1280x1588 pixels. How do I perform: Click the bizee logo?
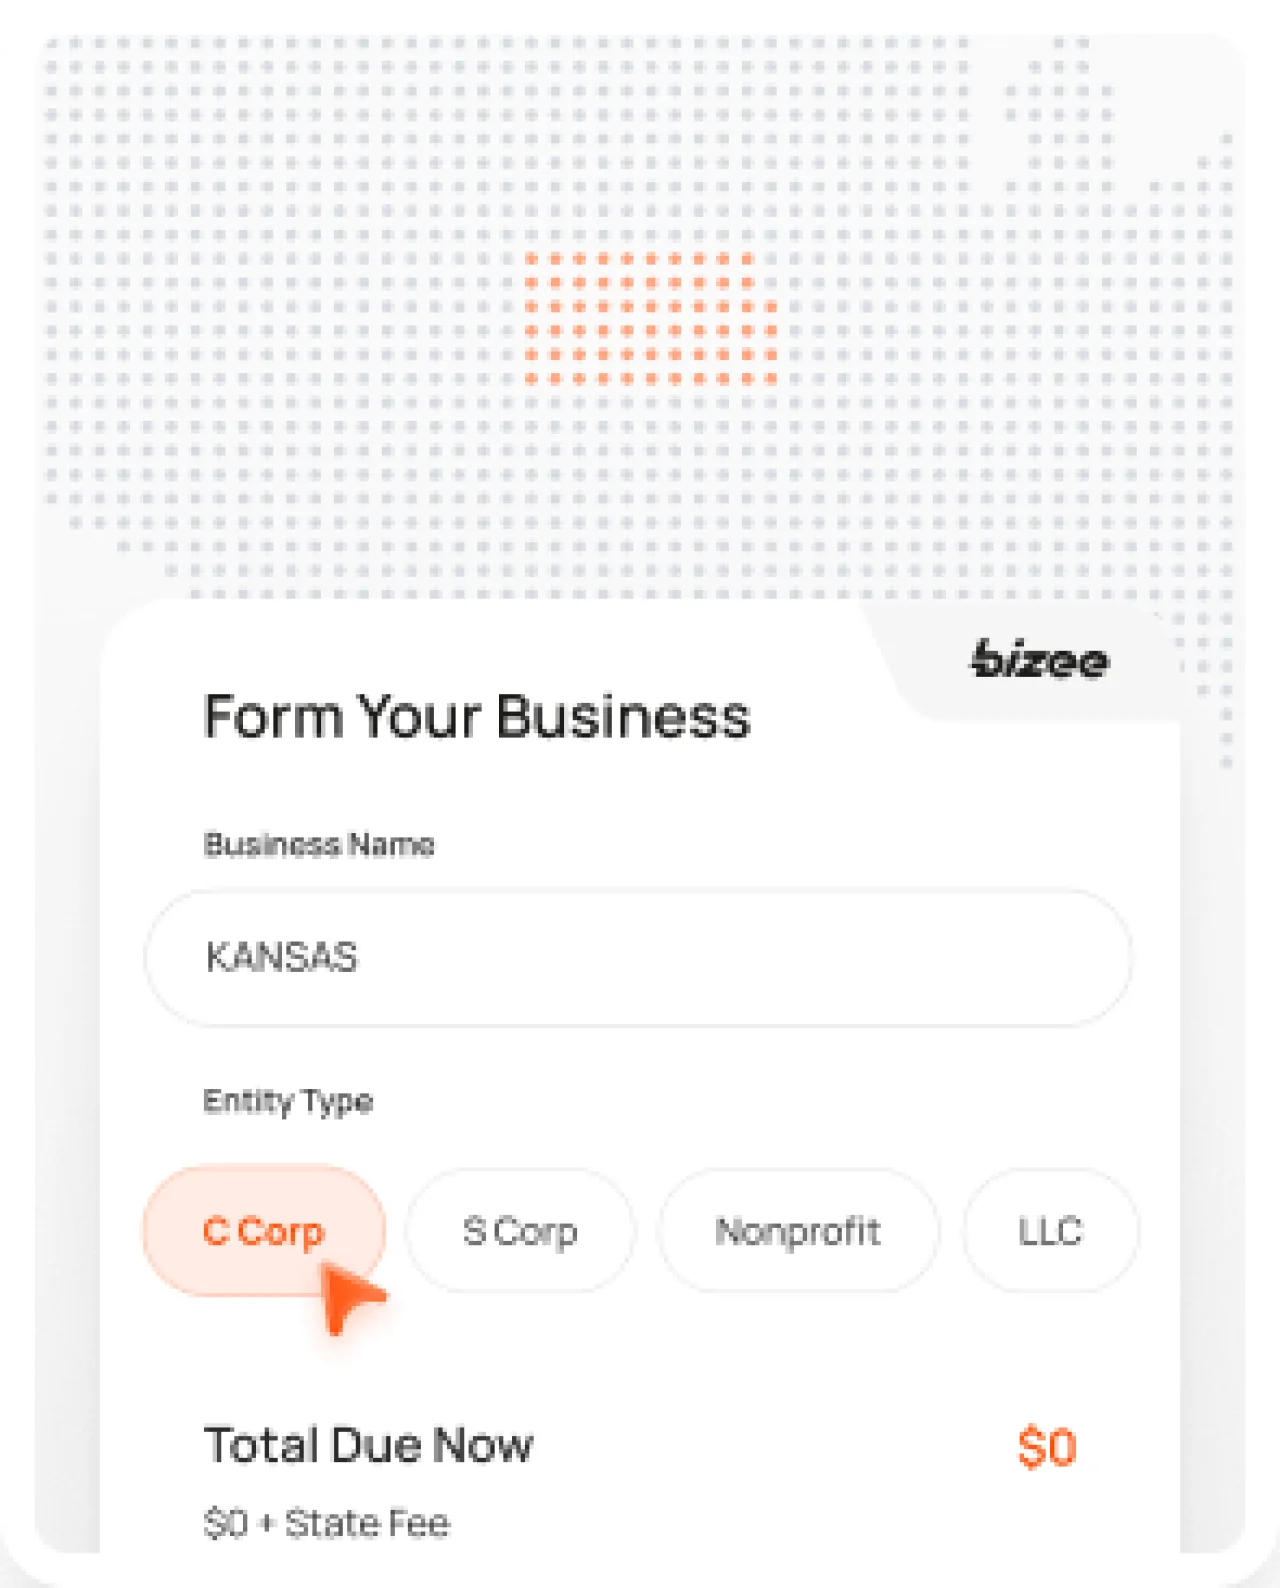(1038, 660)
